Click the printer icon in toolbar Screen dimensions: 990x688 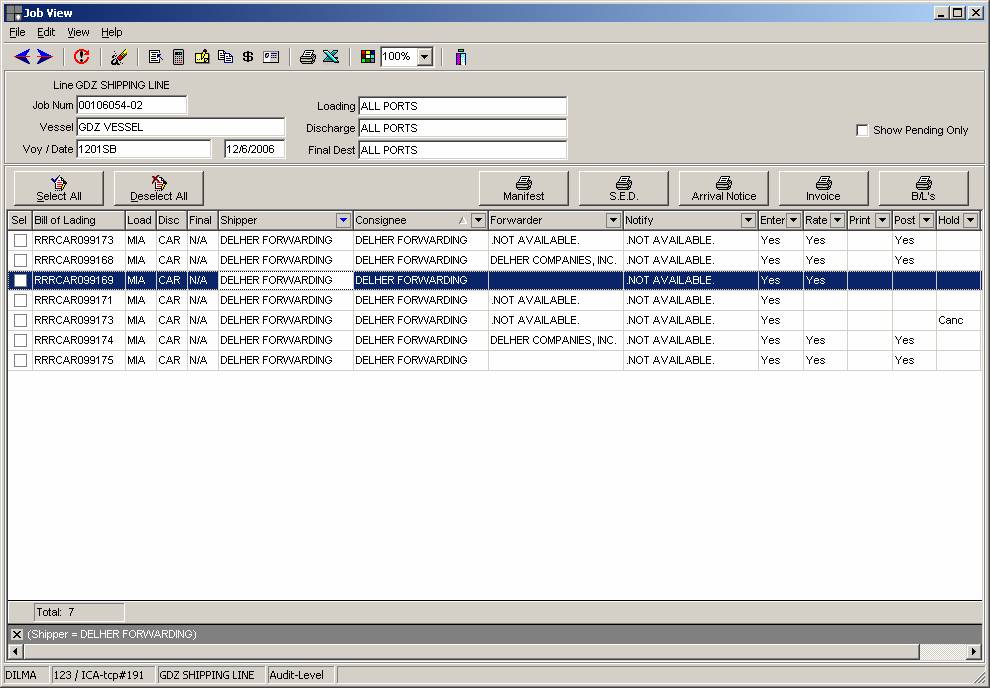coord(308,57)
